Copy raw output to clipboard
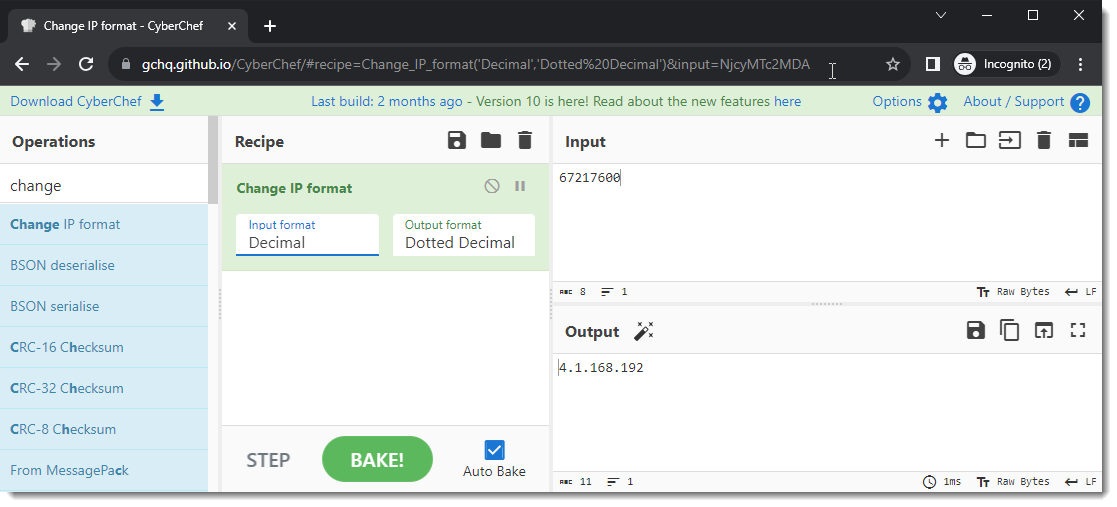1117x507 pixels. coord(1009,330)
